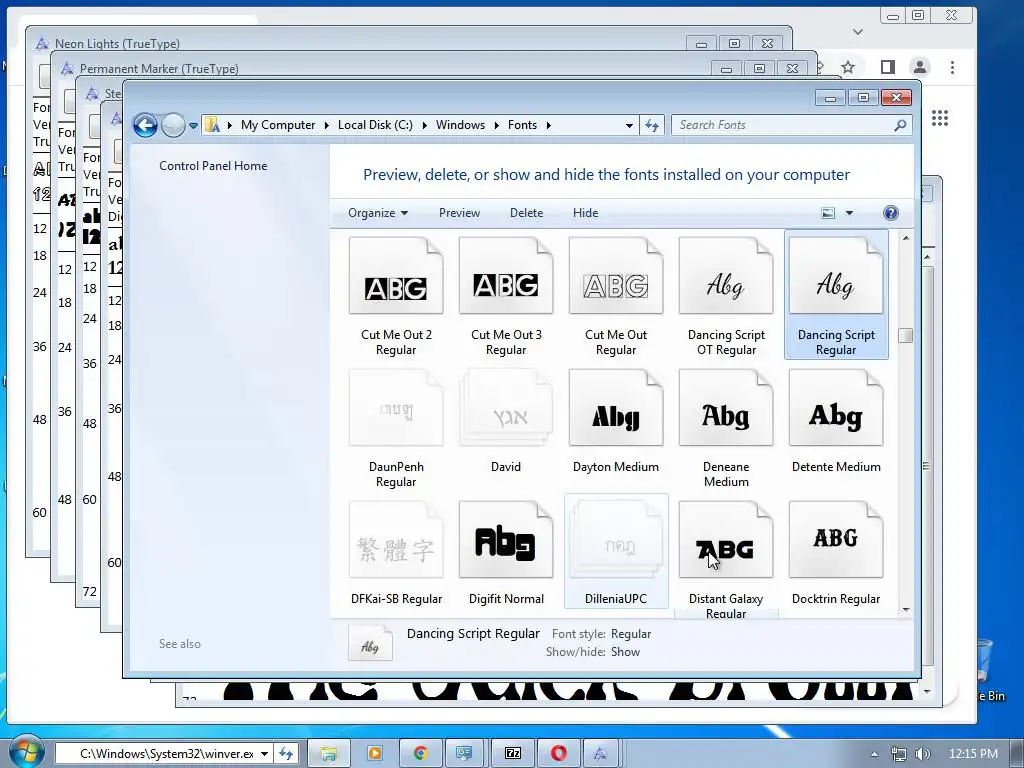This screenshot has height=768, width=1024.
Task: Select the Detente Medium font icon
Action: [836, 408]
